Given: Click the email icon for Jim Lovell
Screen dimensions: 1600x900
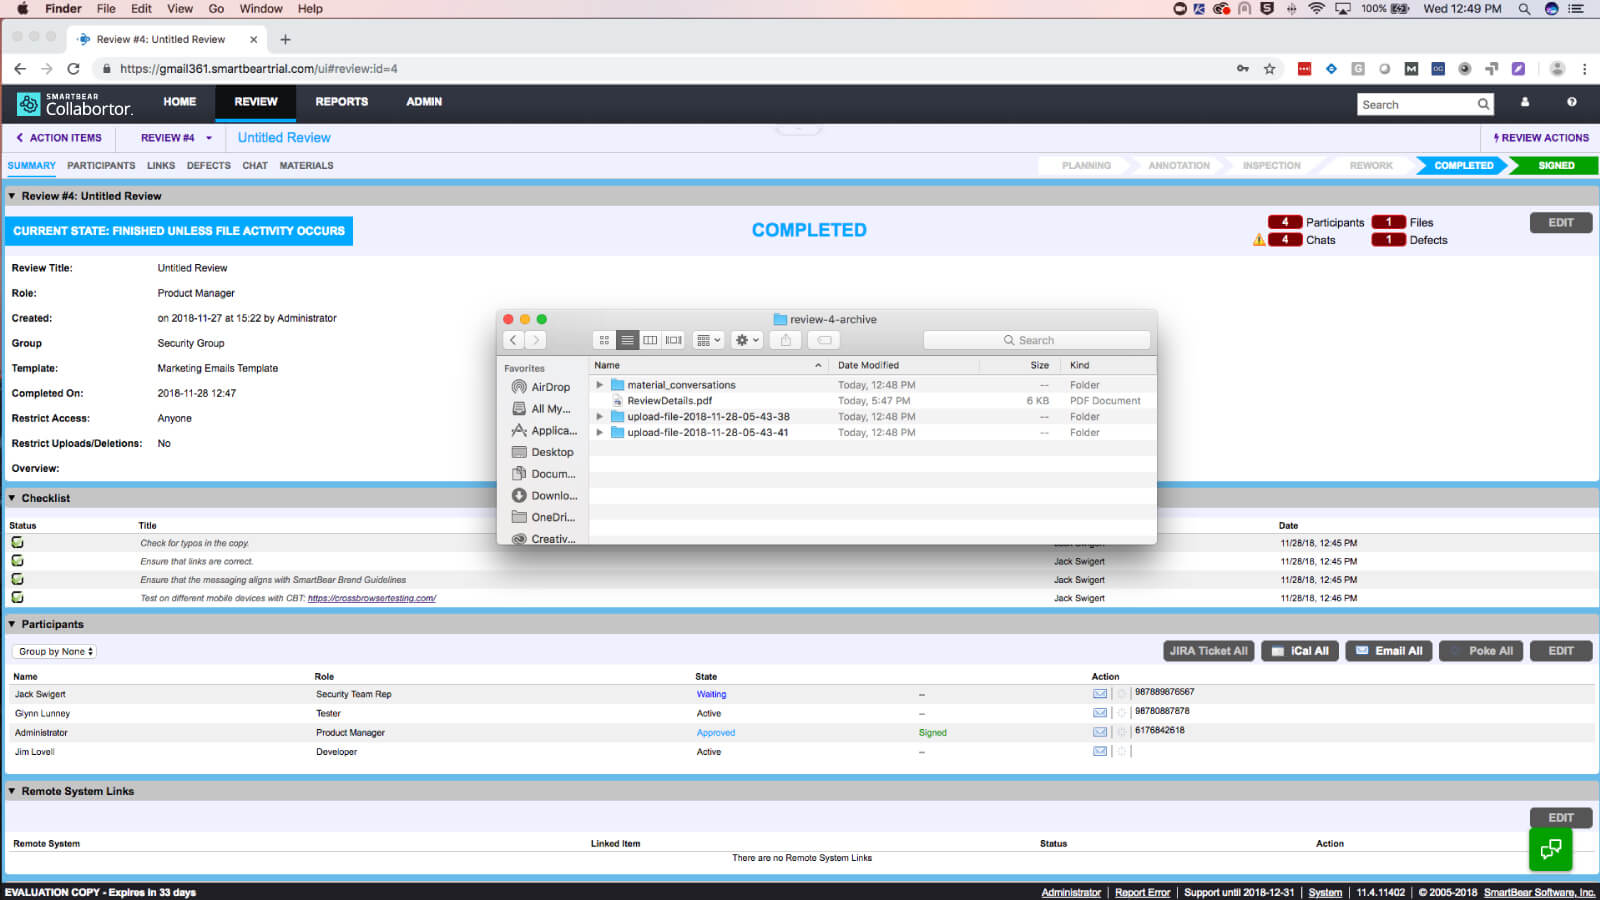Looking at the screenshot, I should click(x=1099, y=752).
